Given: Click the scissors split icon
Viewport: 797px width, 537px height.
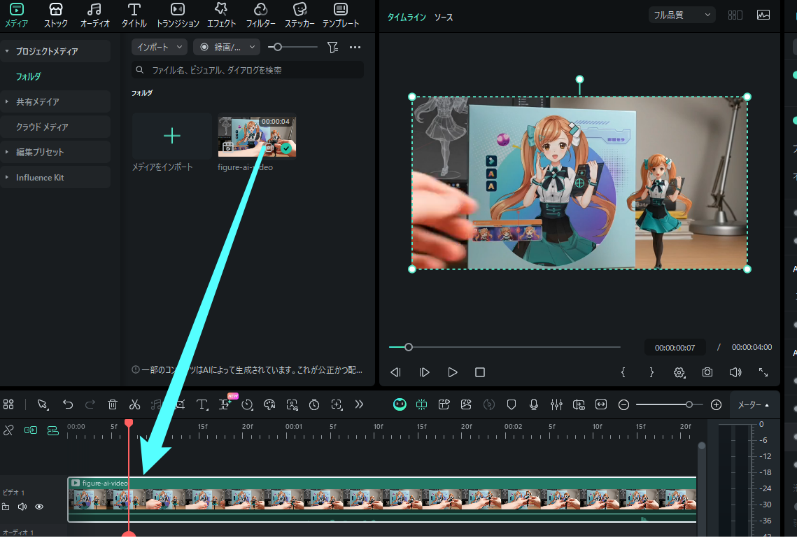Looking at the screenshot, I should 135,405.
